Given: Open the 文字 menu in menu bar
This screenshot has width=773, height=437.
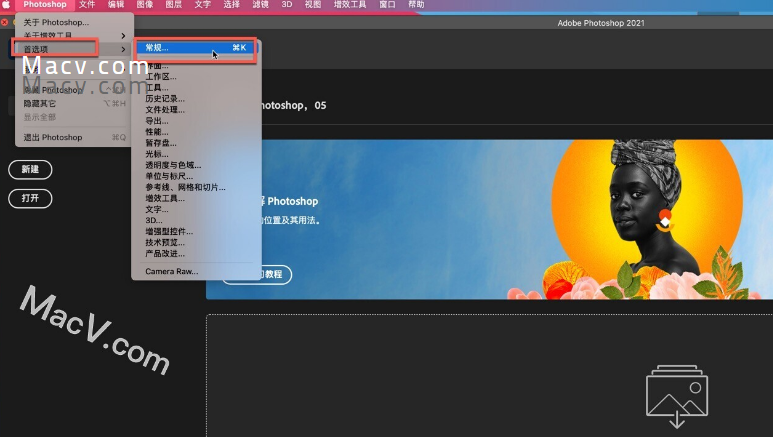Looking at the screenshot, I should pos(202,4).
